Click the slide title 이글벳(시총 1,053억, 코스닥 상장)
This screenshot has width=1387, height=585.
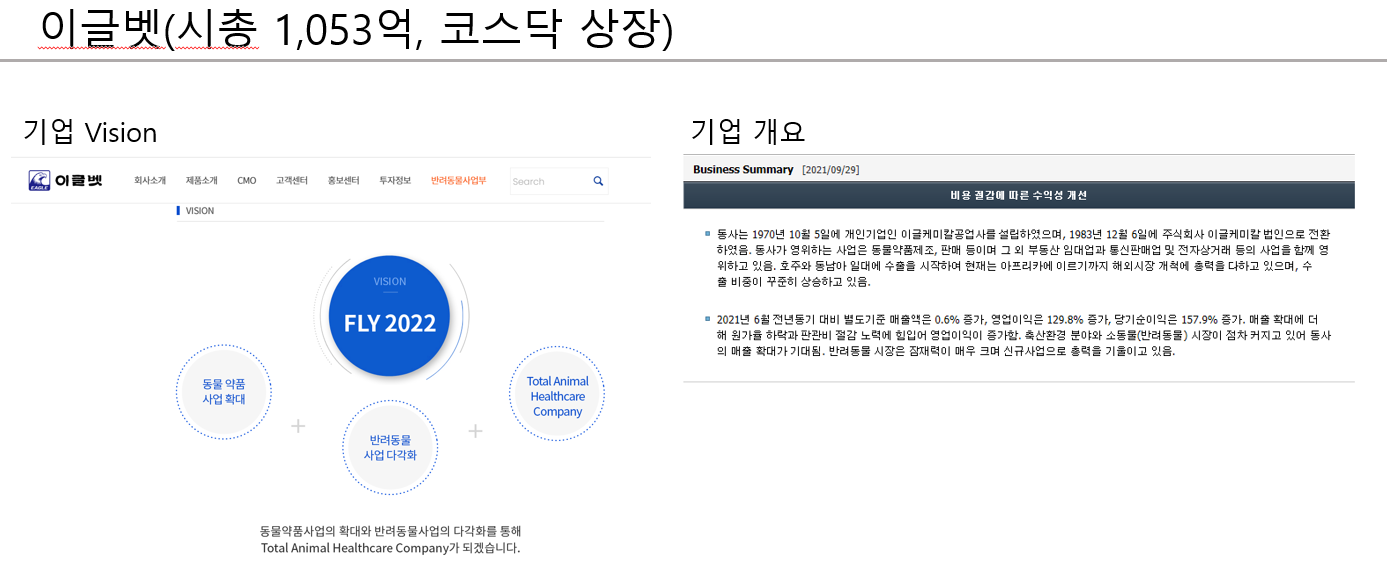click(x=356, y=29)
